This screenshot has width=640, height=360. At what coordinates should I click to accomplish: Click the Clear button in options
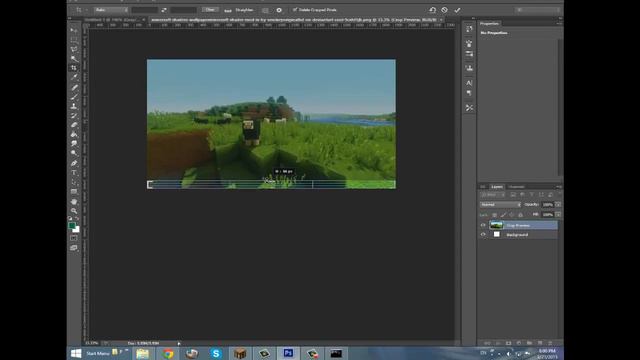click(210, 10)
